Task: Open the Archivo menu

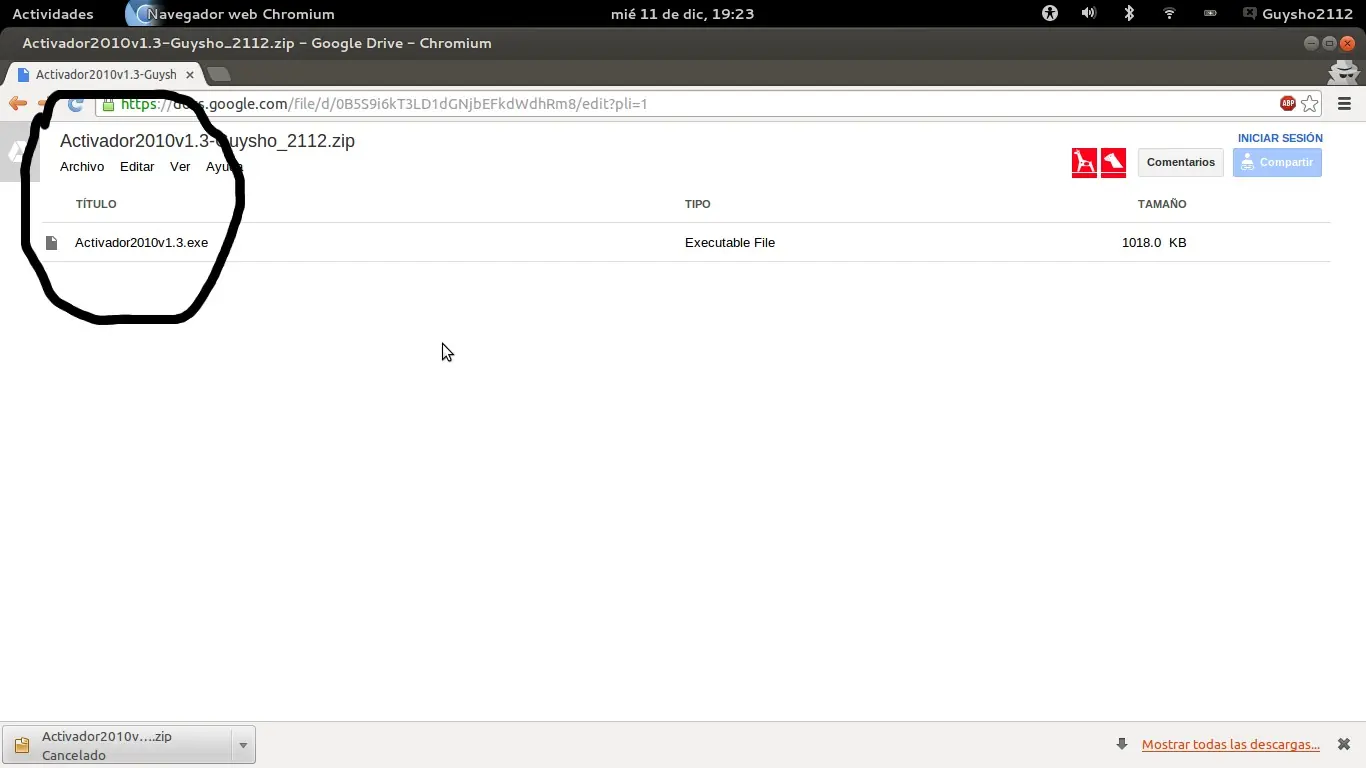Action: pyautogui.click(x=82, y=167)
